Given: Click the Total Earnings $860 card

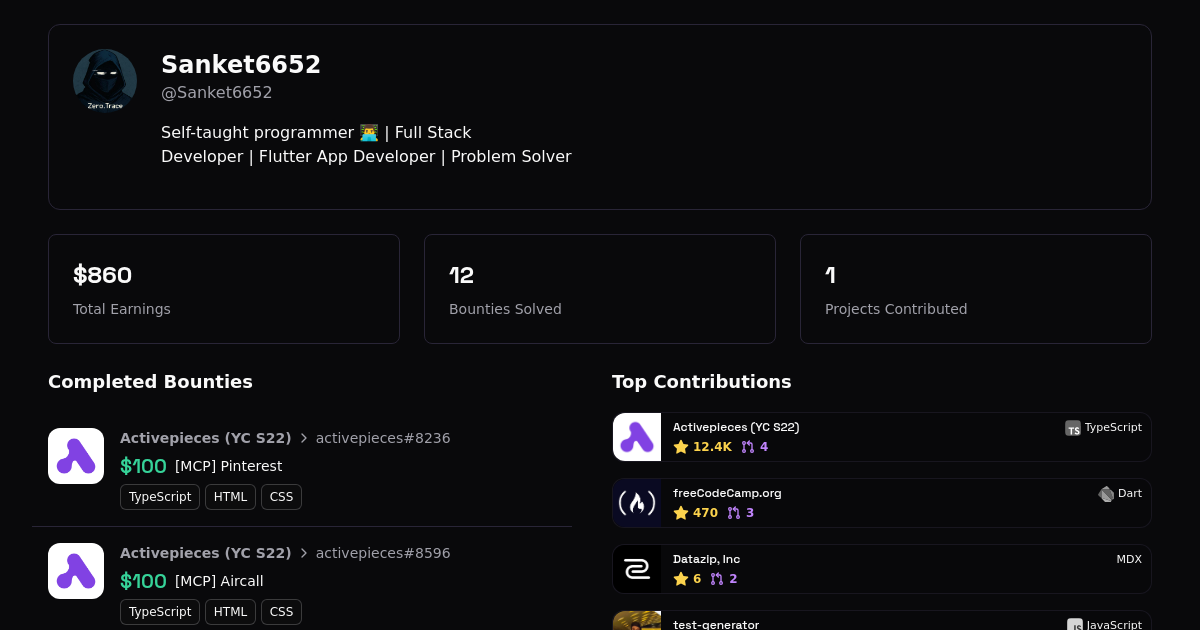Looking at the screenshot, I should coord(224,289).
